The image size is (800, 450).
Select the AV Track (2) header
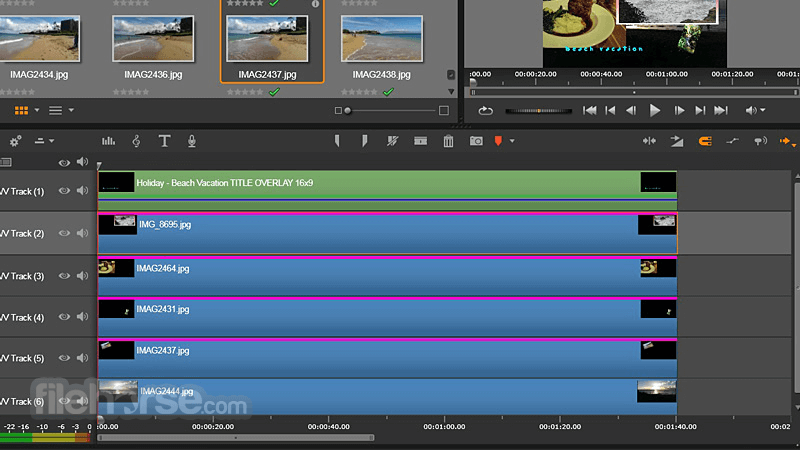[x=22, y=234]
